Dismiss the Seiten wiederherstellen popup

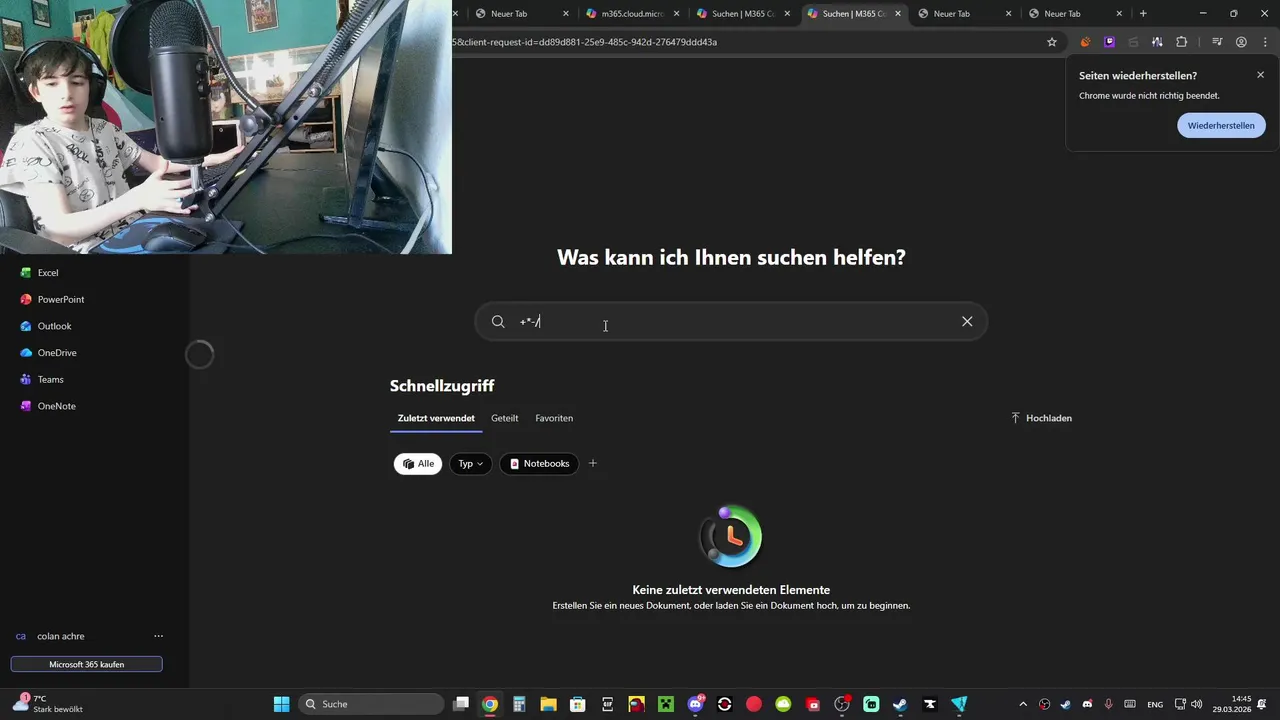click(1260, 75)
